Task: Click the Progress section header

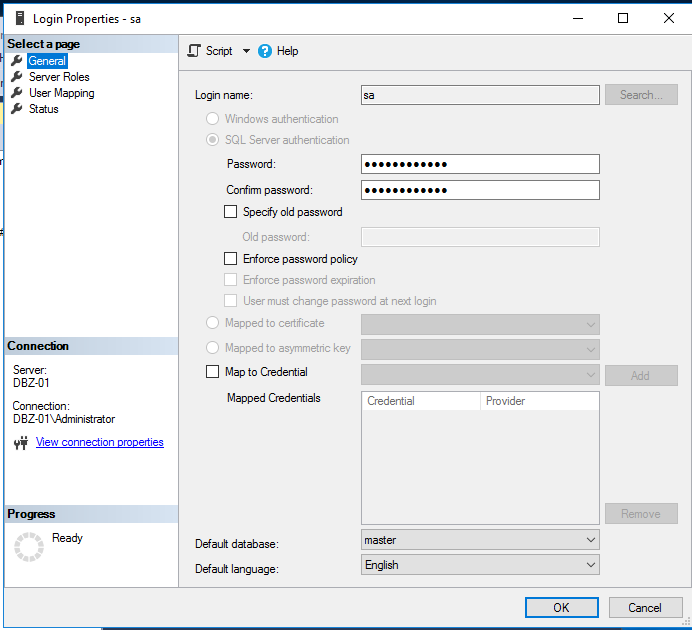Action: (x=91, y=514)
